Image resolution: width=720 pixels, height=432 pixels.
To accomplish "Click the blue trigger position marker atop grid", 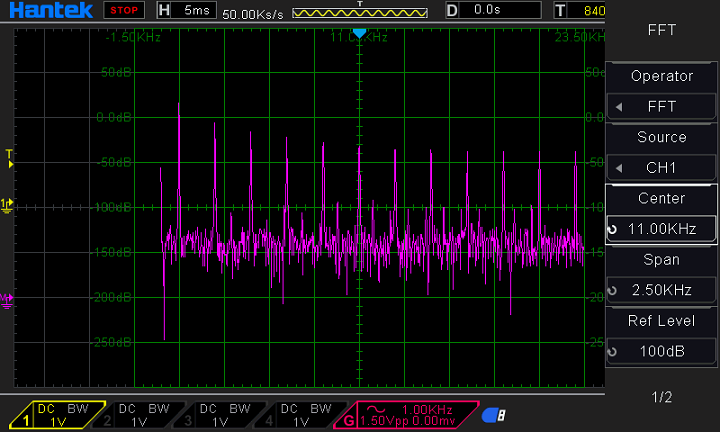I will pos(359,34).
